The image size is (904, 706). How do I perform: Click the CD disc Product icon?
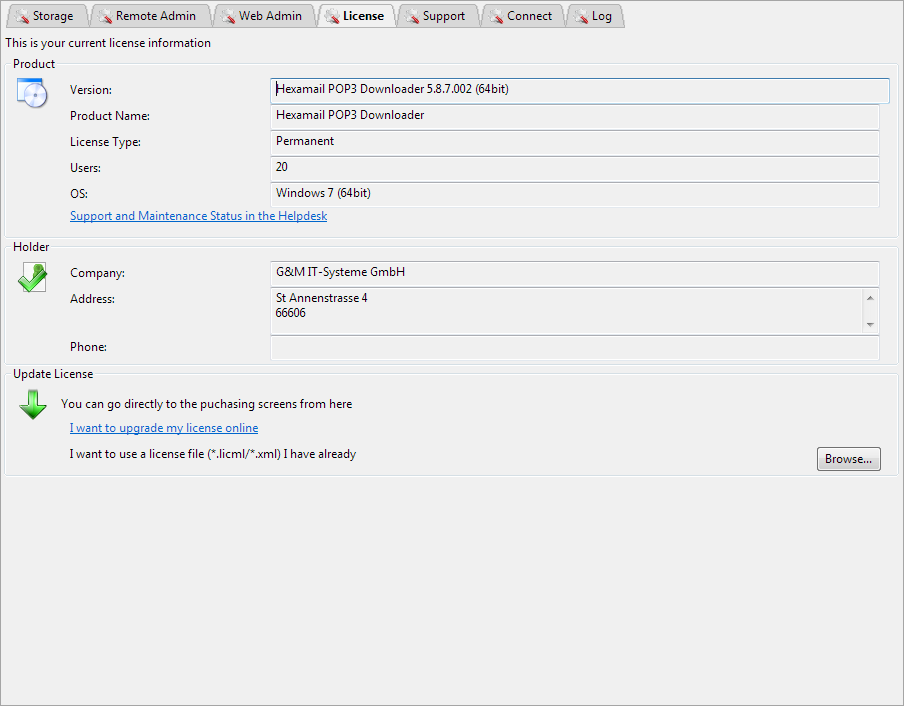click(32, 92)
